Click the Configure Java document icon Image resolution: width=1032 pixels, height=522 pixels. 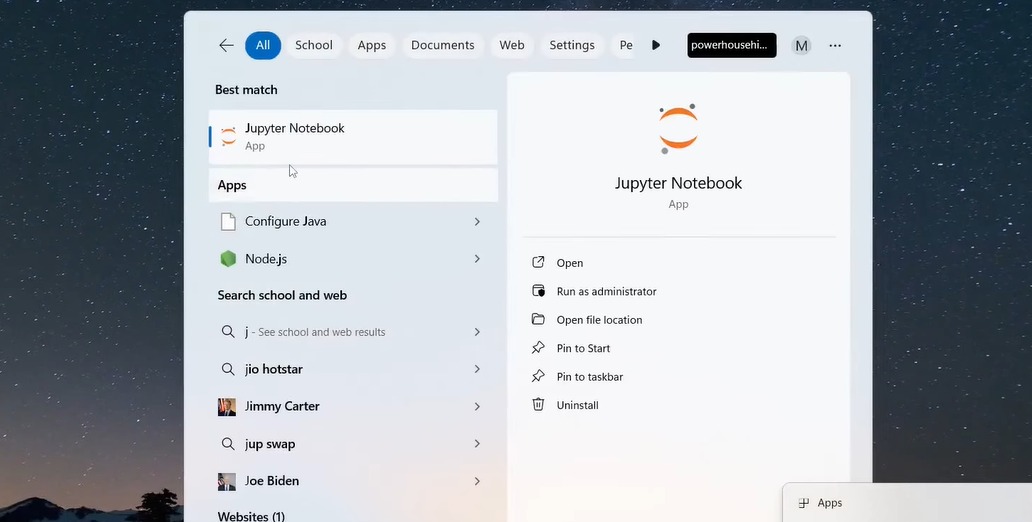(x=228, y=222)
